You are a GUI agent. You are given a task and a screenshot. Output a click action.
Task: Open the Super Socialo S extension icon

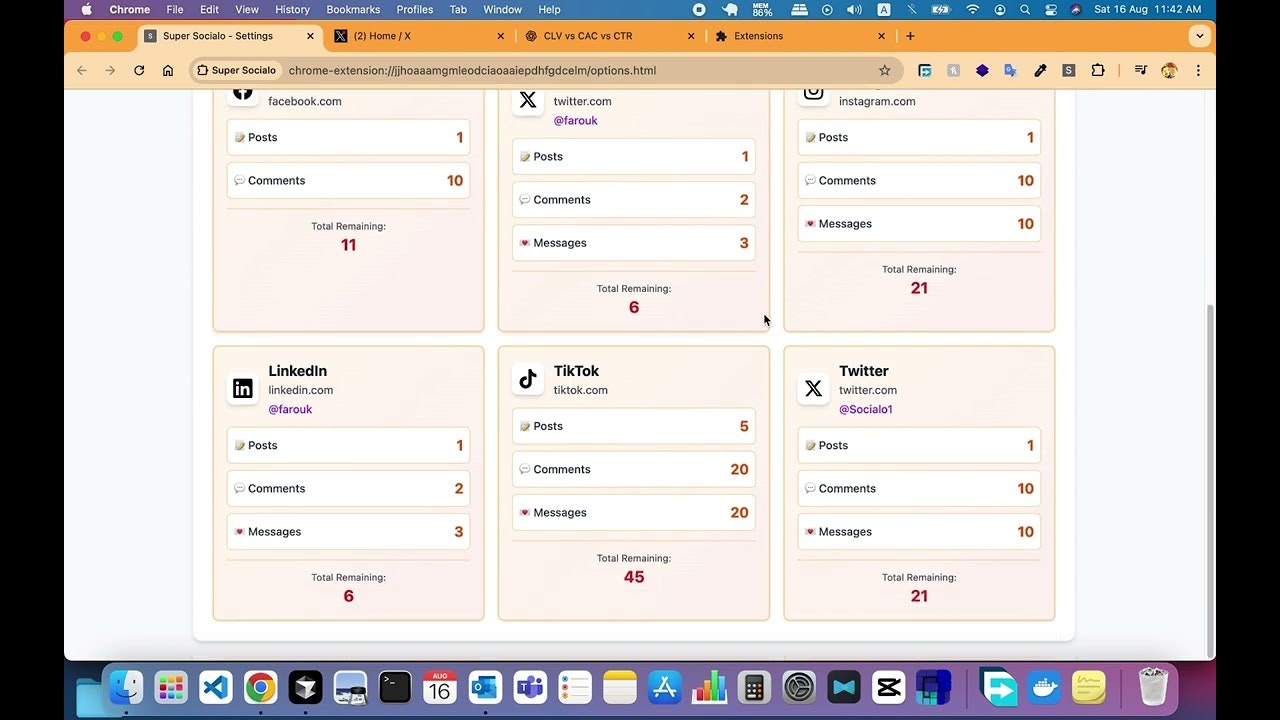click(1069, 71)
